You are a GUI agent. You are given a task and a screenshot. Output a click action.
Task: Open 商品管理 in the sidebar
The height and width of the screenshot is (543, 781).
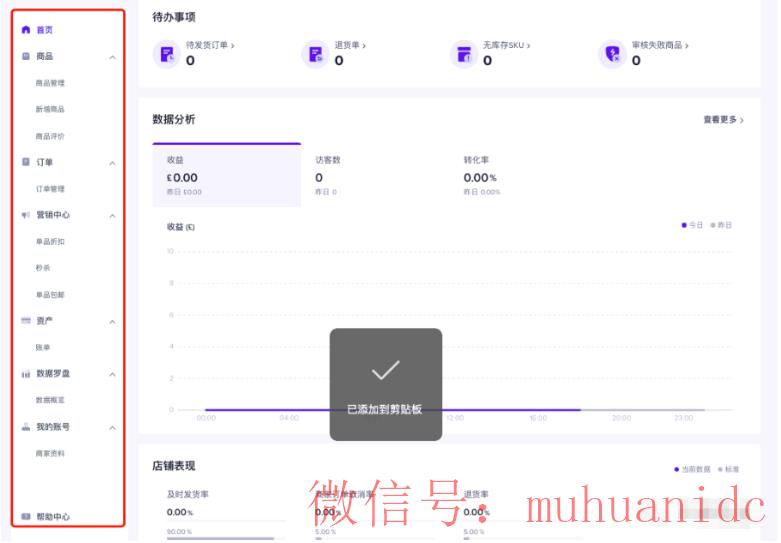click(x=50, y=83)
